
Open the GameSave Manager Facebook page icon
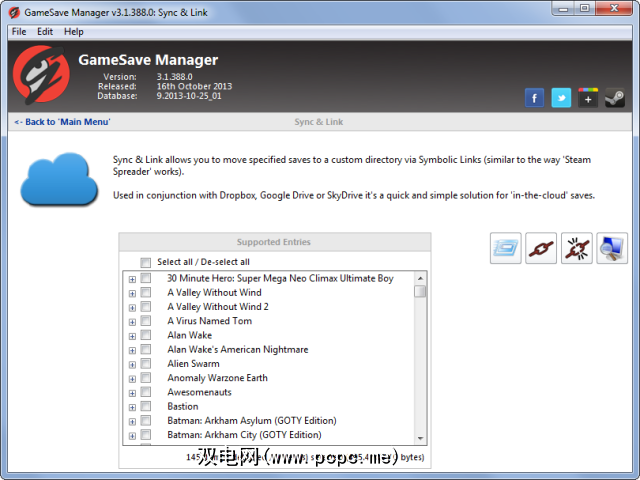(x=534, y=98)
